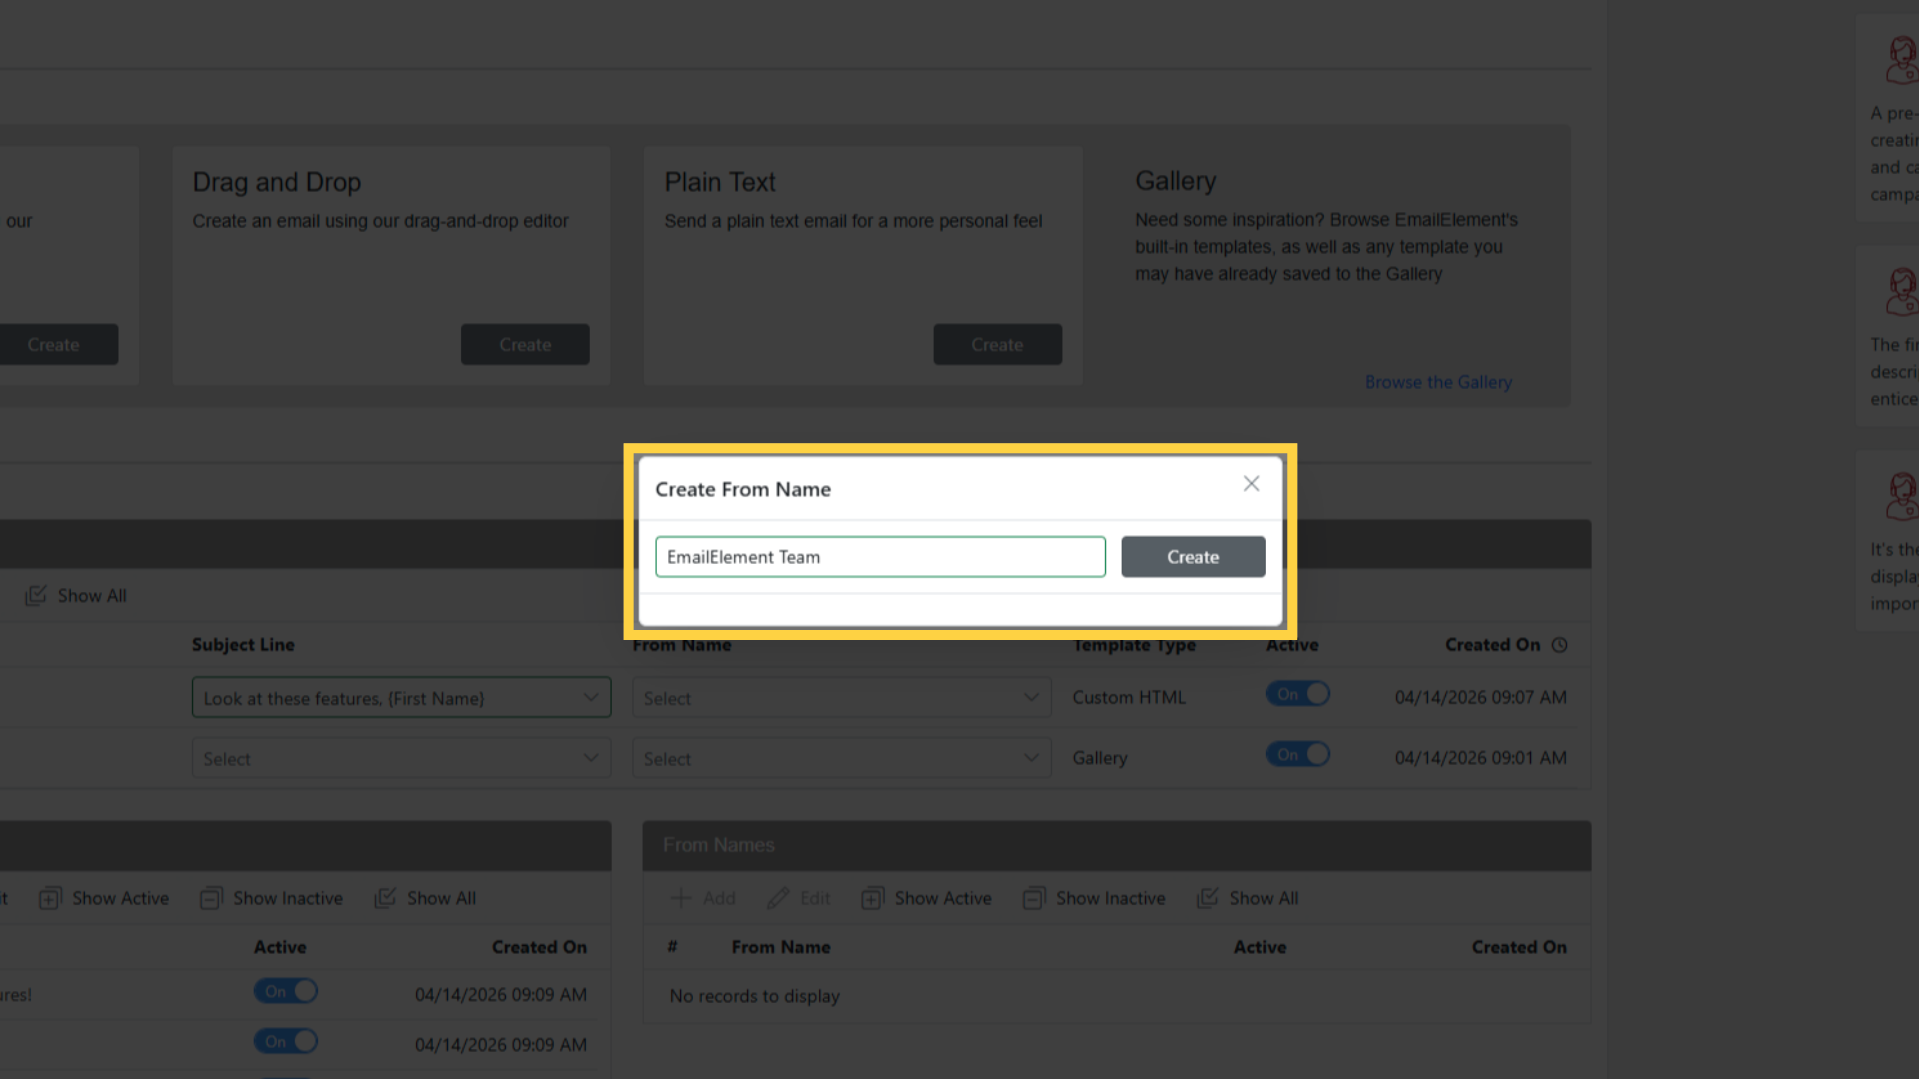Image resolution: width=1919 pixels, height=1079 pixels.
Task: Click the clock icon beside Created On
Action: tap(1559, 645)
